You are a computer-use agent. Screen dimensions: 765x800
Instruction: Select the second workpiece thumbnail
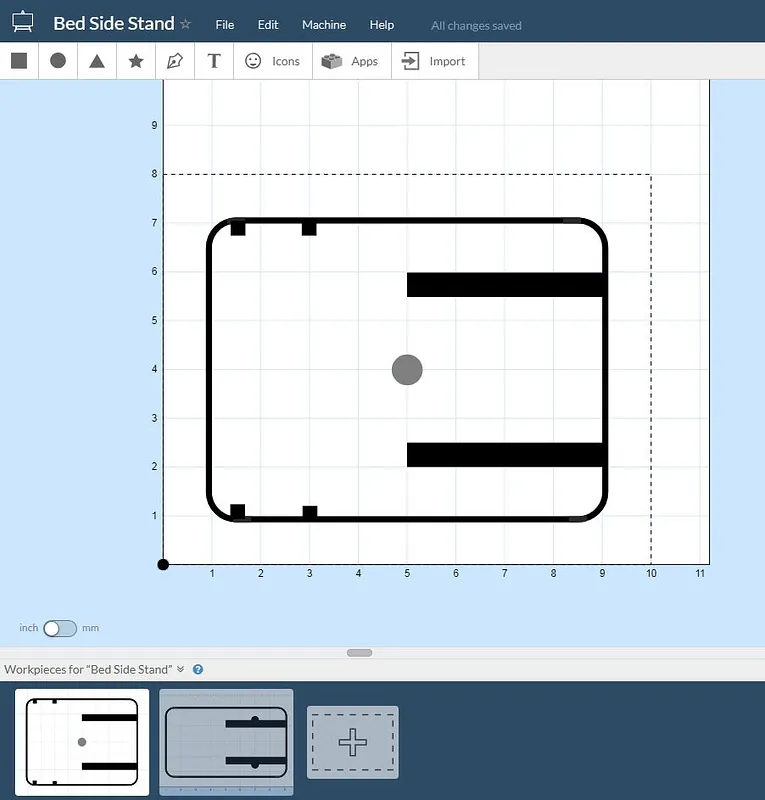[226, 742]
